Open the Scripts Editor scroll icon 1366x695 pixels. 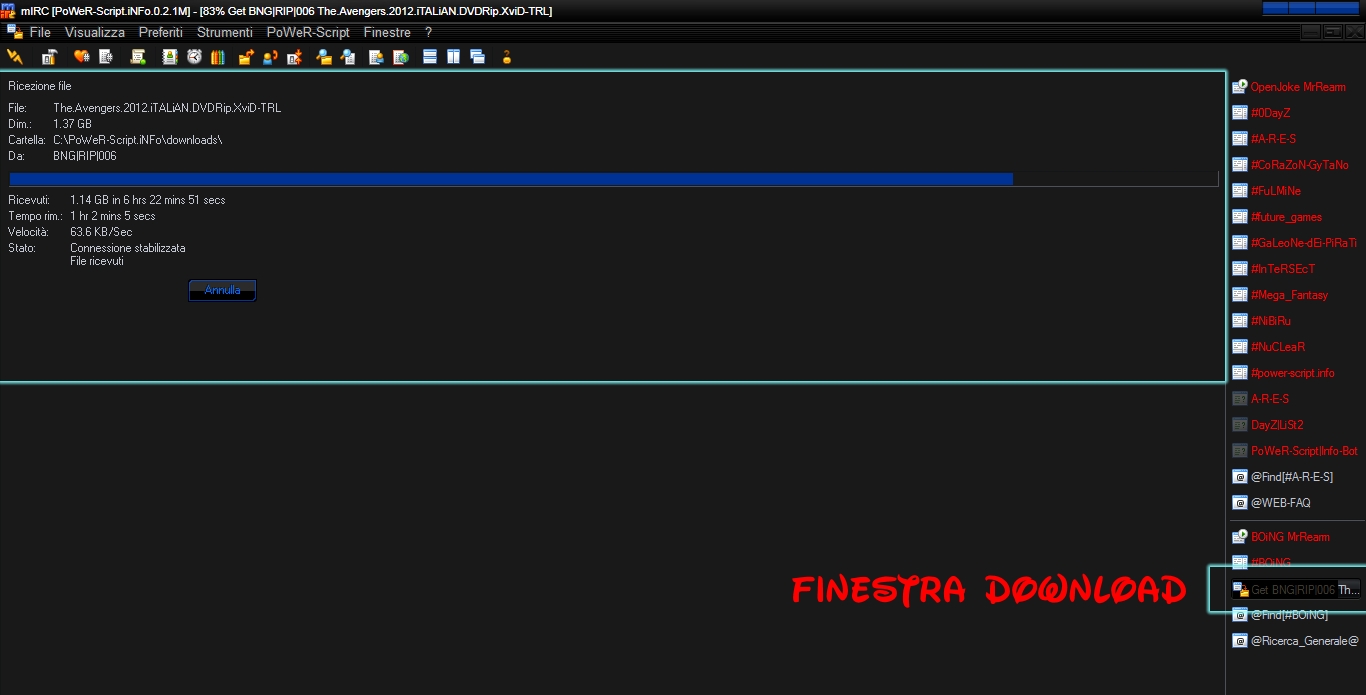(x=138, y=57)
